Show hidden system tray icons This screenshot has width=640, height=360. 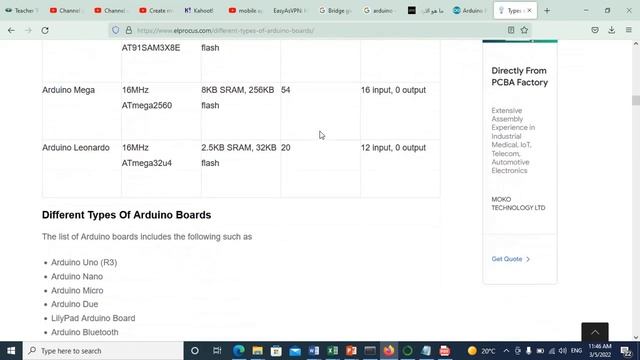(x=506, y=351)
